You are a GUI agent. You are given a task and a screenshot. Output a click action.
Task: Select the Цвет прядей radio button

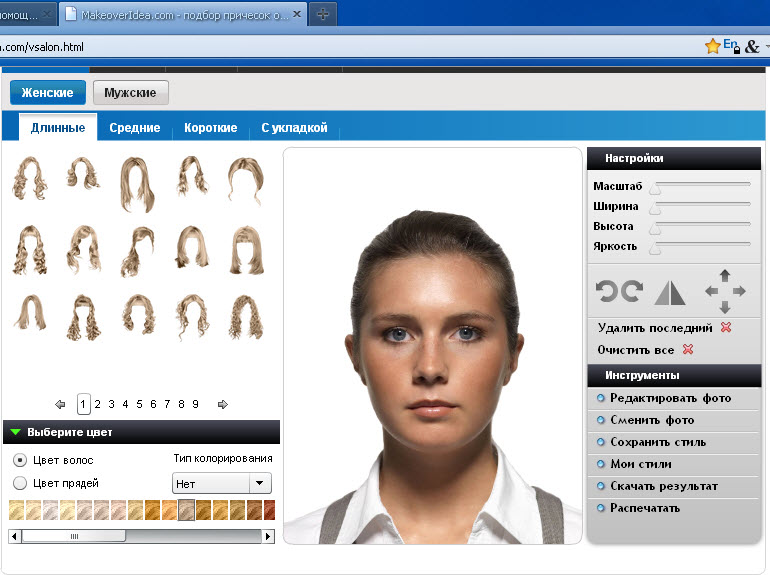[20, 483]
